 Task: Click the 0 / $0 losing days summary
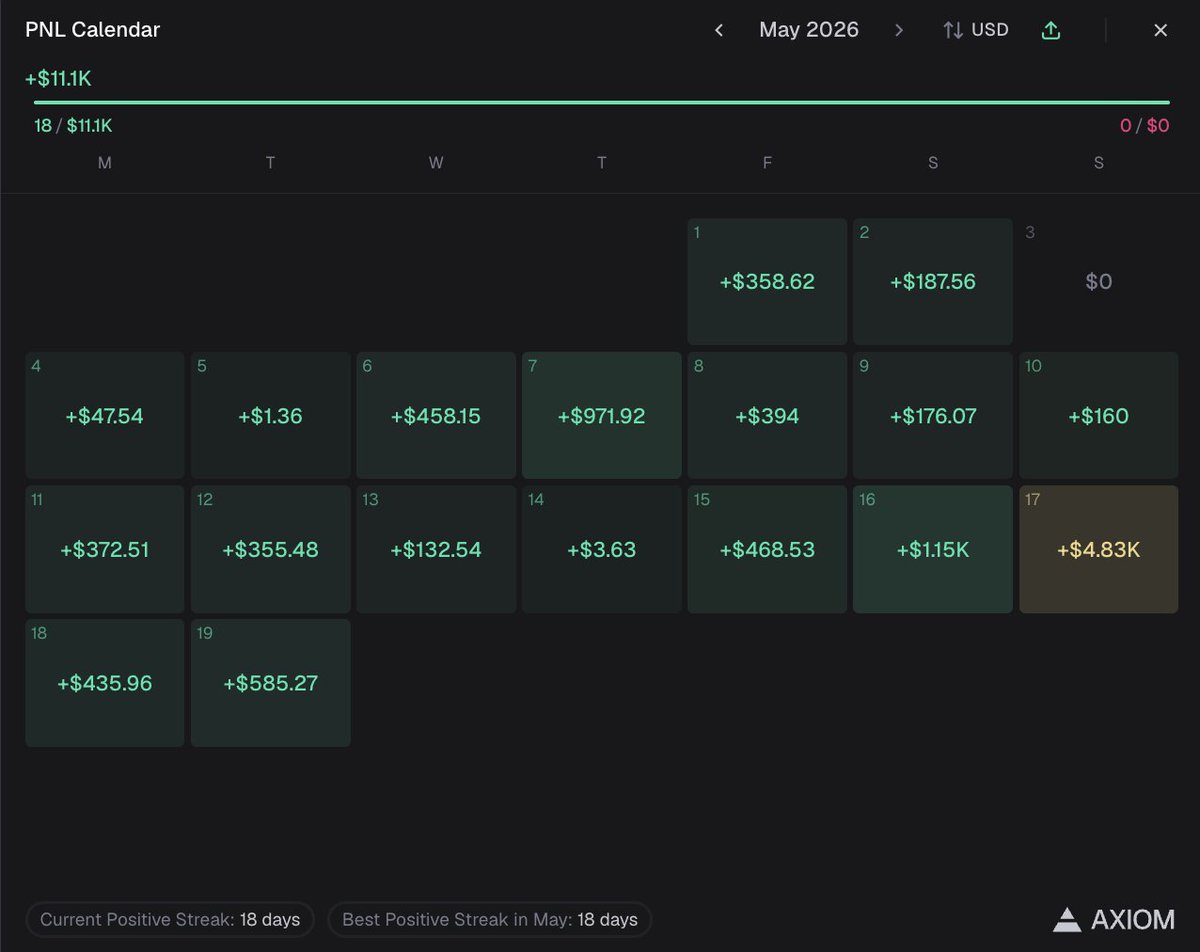(1145, 126)
